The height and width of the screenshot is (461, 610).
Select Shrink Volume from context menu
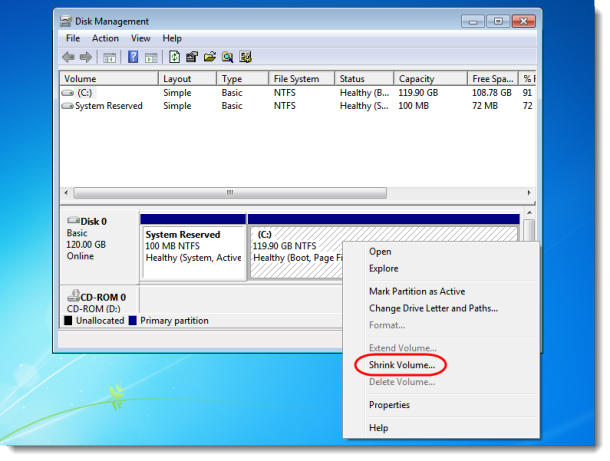coord(442,365)
